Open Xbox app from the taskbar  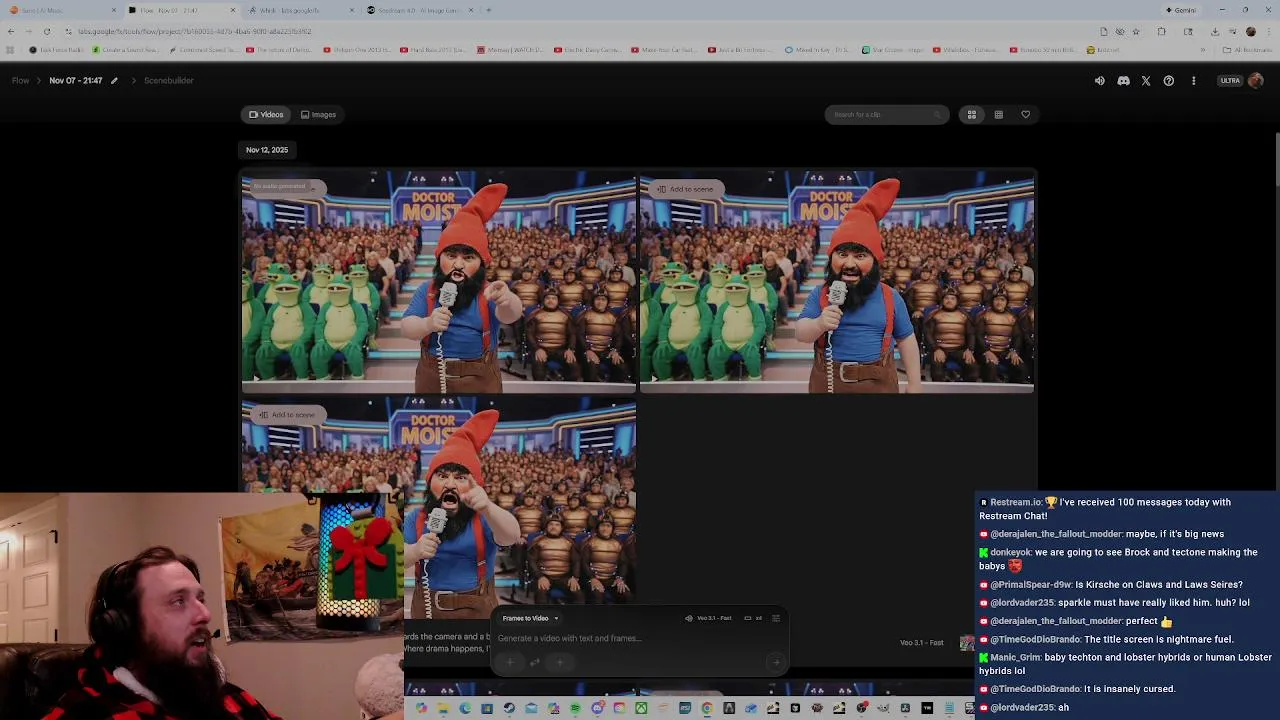[641, 709]
